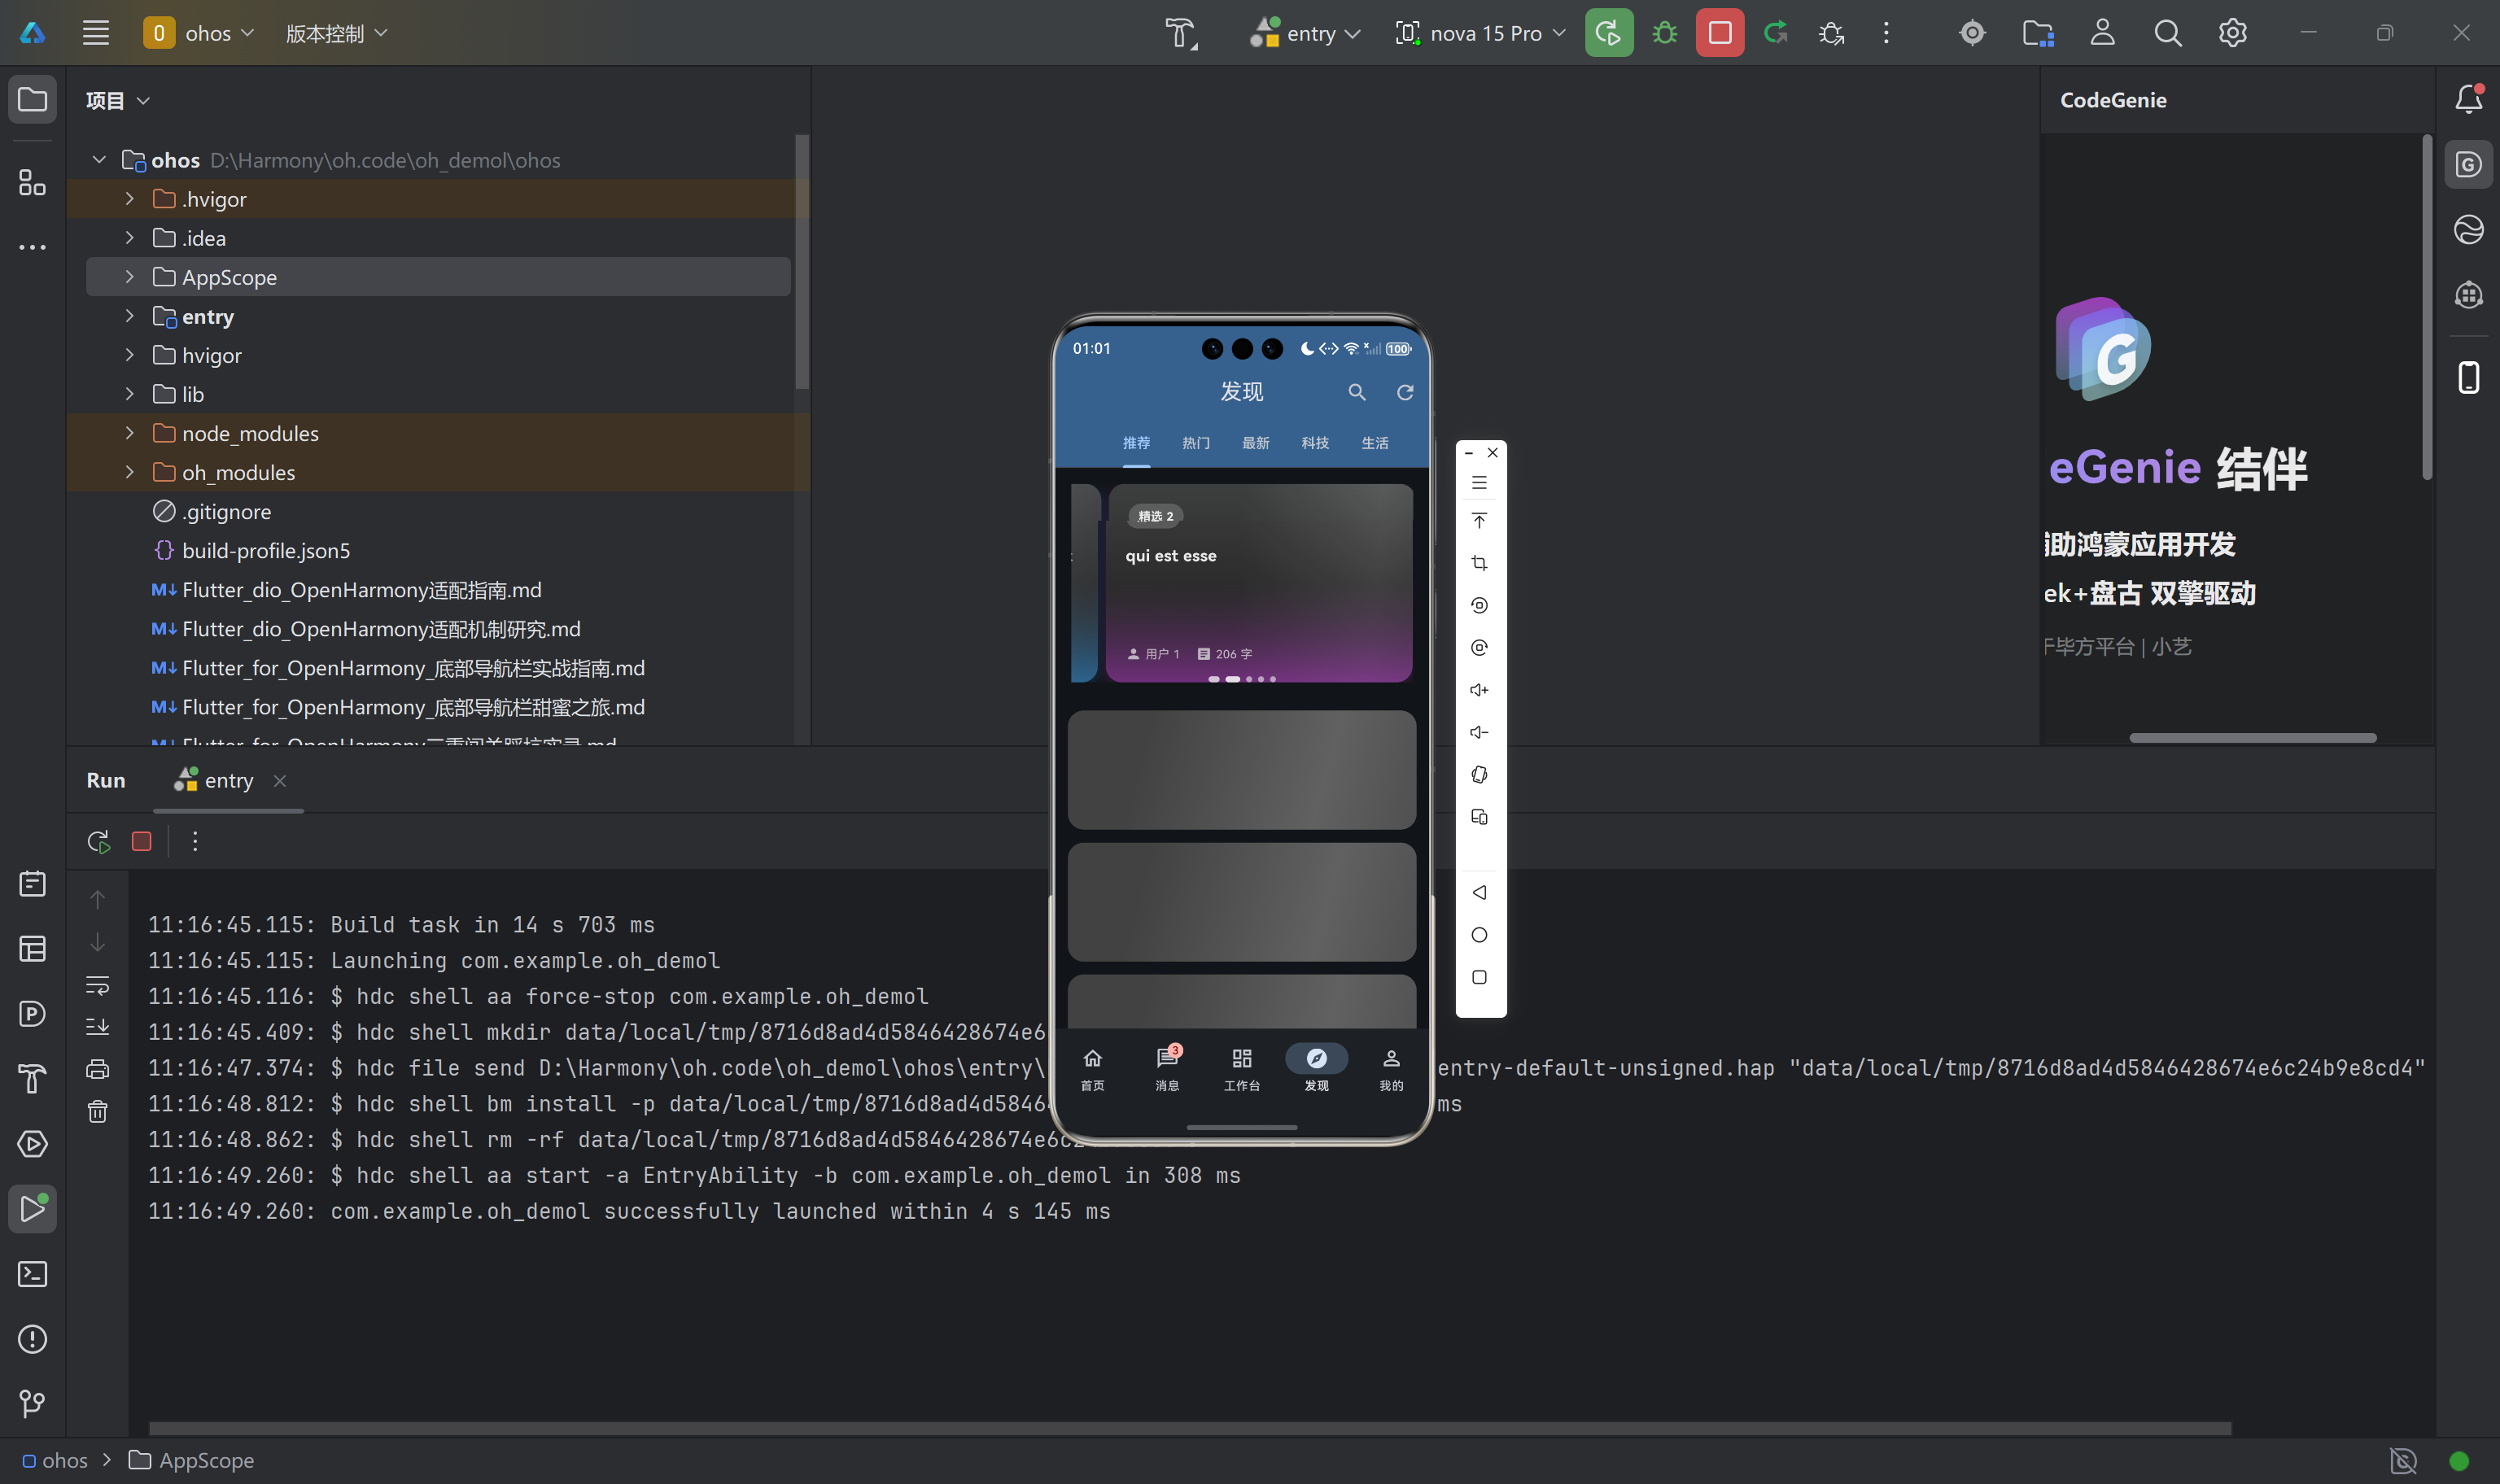2500x1484 pixels.
Task: Click the red Stop button in top toolbar
Action: coord(1719,33)
